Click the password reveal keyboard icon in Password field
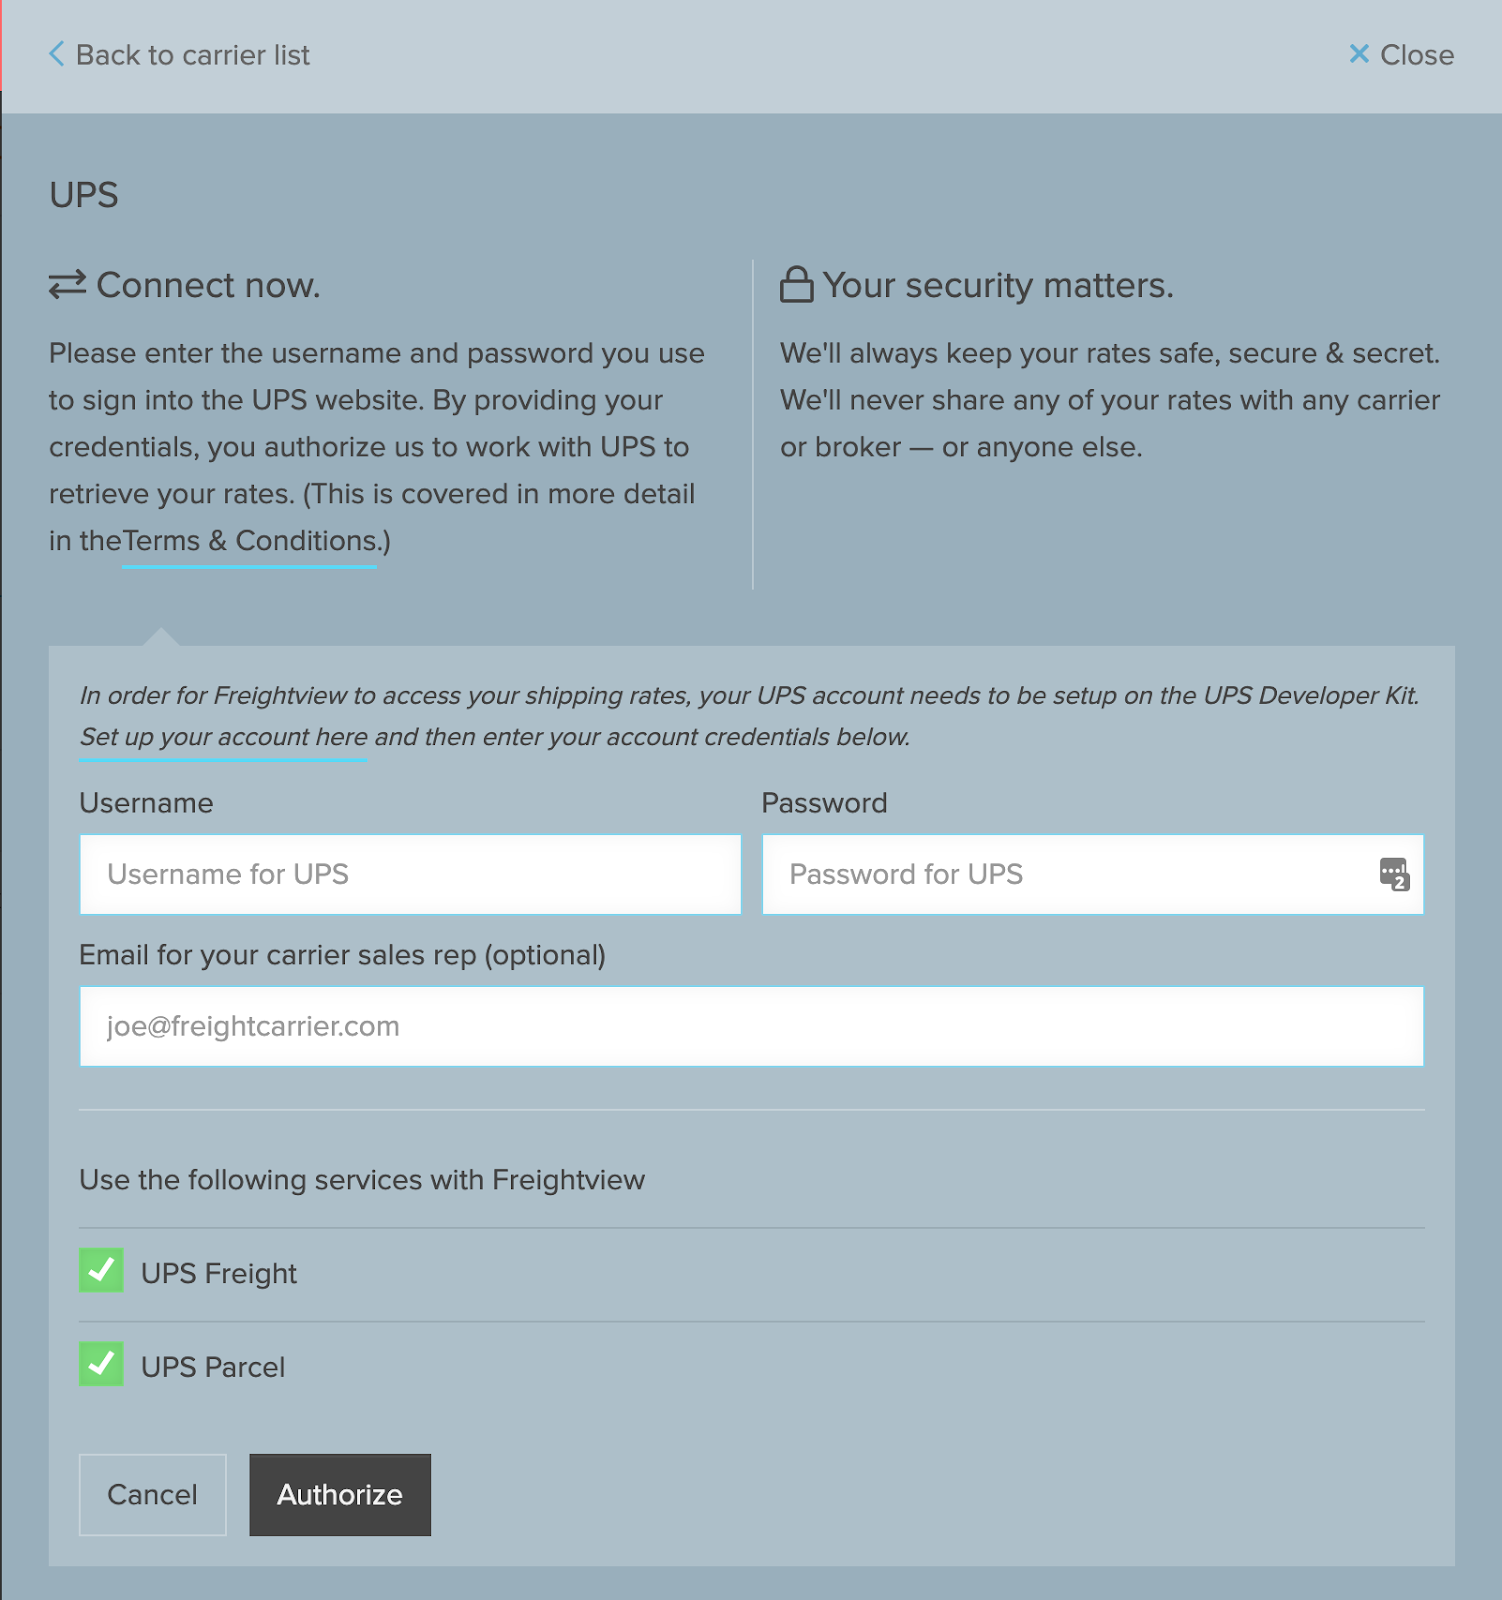 click(1393, 874)
